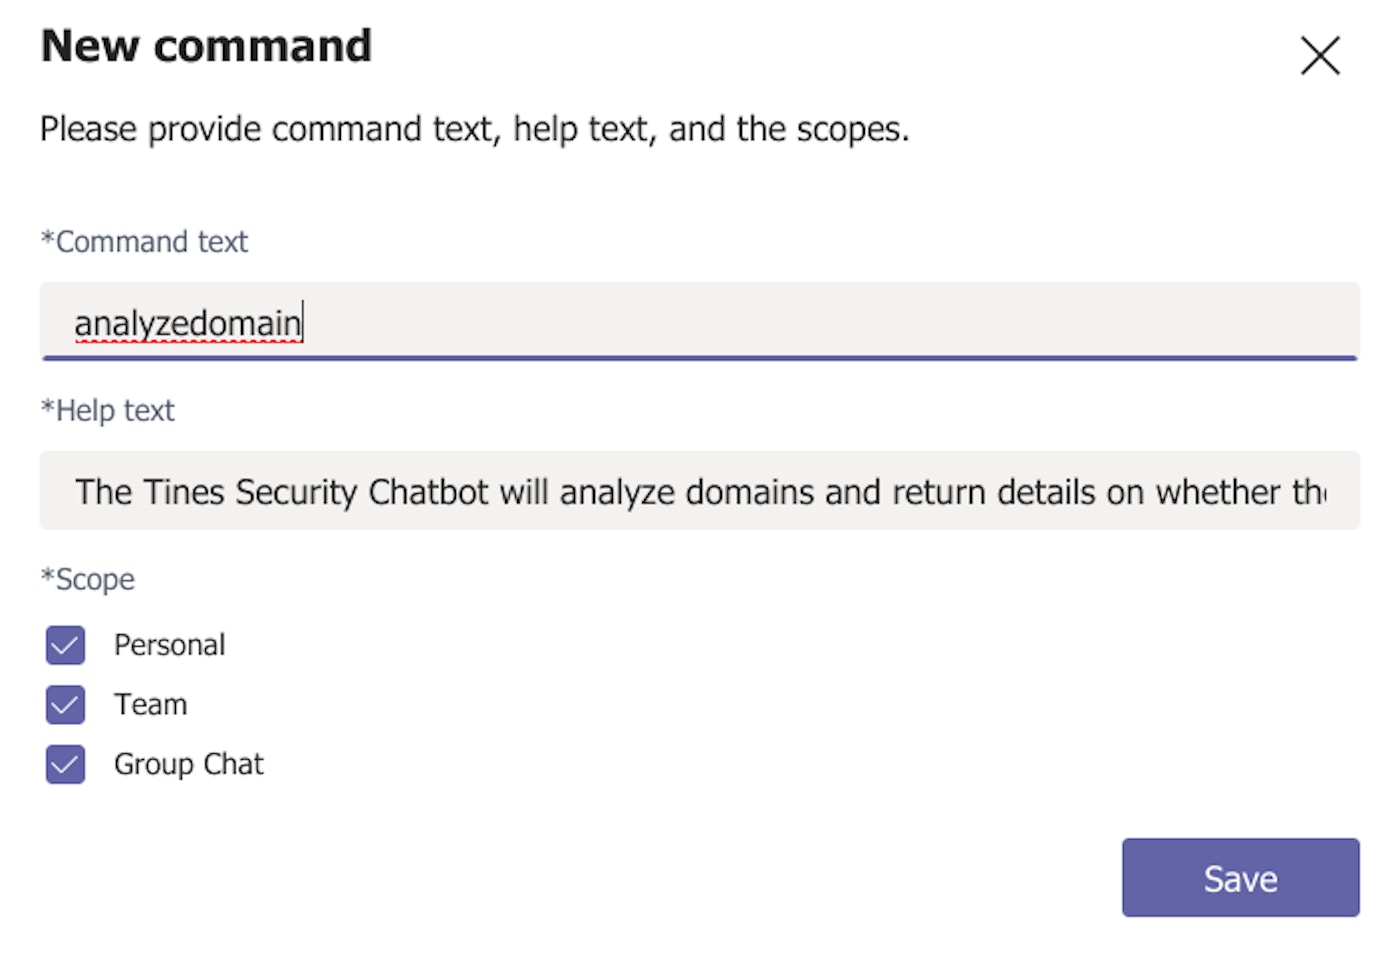
Task: Click the Command text input field
Action: [700, 322]
